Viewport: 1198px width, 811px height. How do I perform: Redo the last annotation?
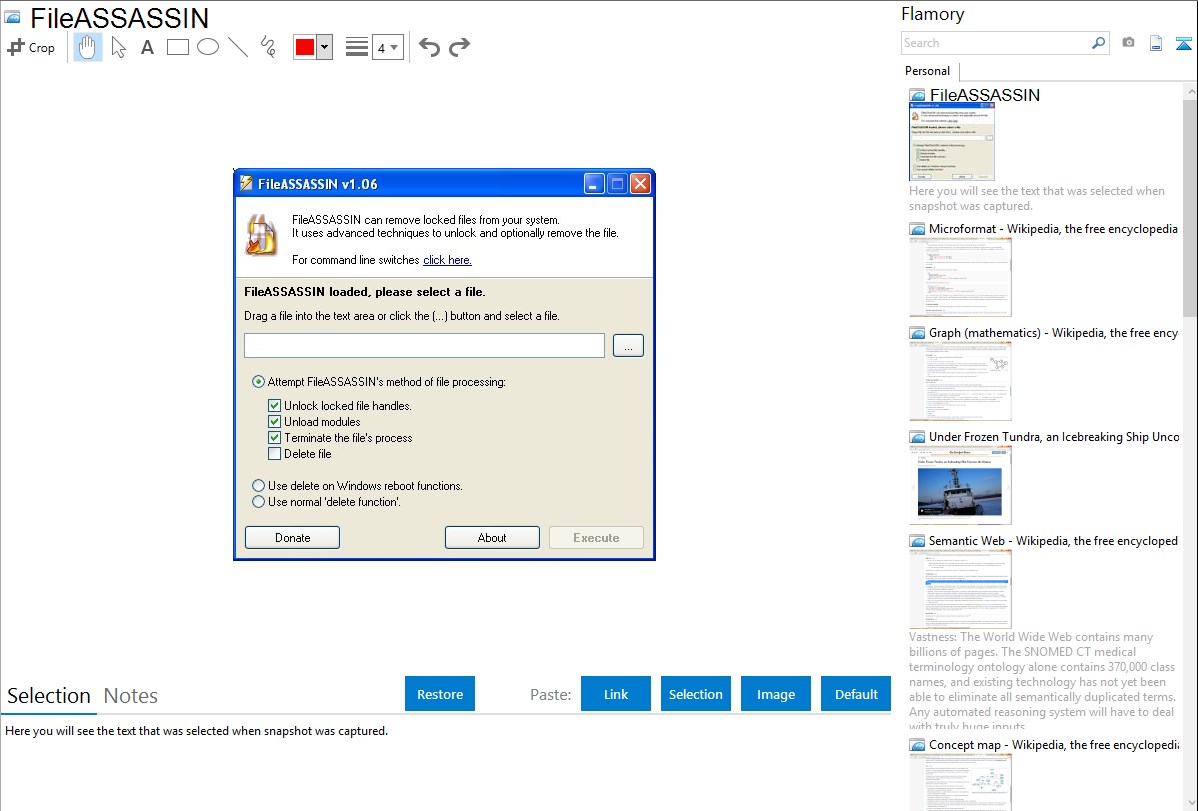pos(459,47)
